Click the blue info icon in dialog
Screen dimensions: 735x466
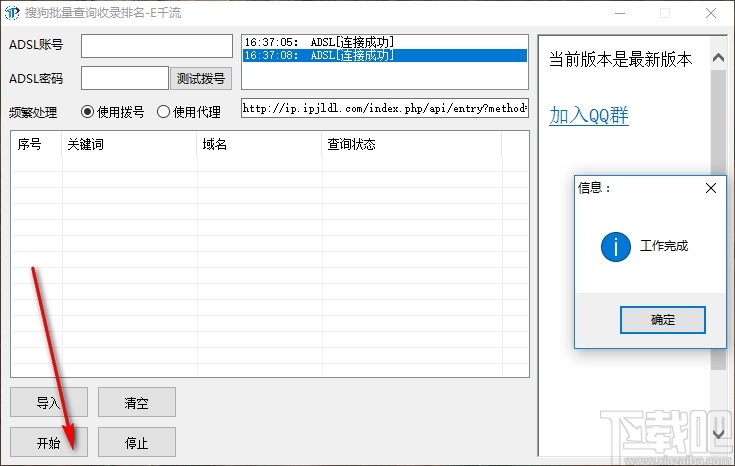(x=615, y=247)
